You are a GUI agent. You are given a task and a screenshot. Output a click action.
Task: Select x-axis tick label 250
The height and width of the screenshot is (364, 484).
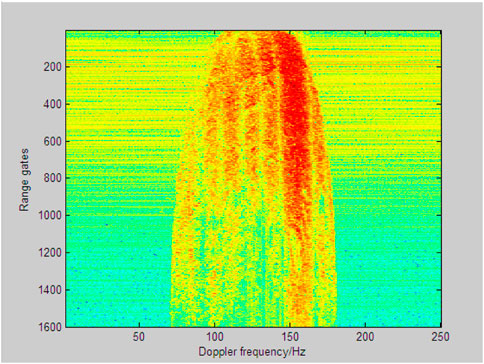pos(440,337)
